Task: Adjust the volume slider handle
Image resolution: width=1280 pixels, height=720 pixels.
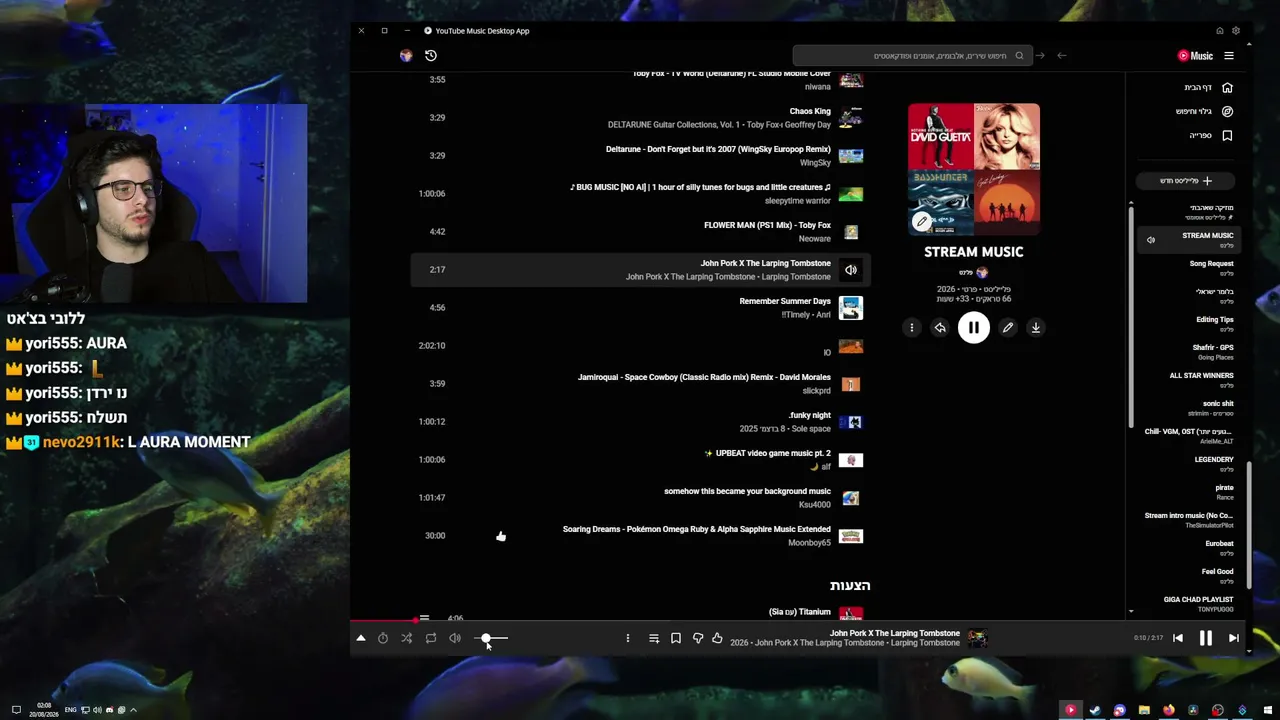Action: (486, 638)
